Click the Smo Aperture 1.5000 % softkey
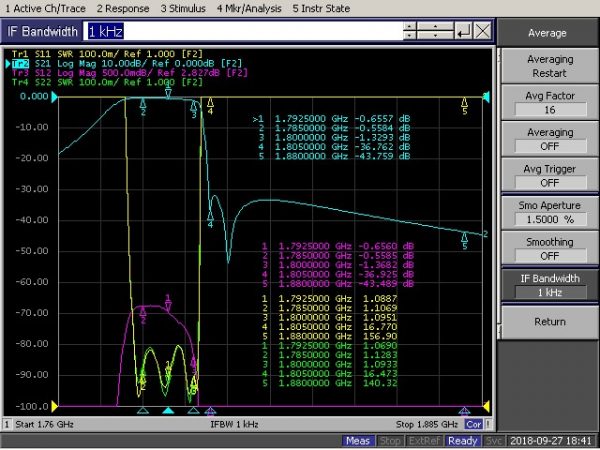 (550, 212)
